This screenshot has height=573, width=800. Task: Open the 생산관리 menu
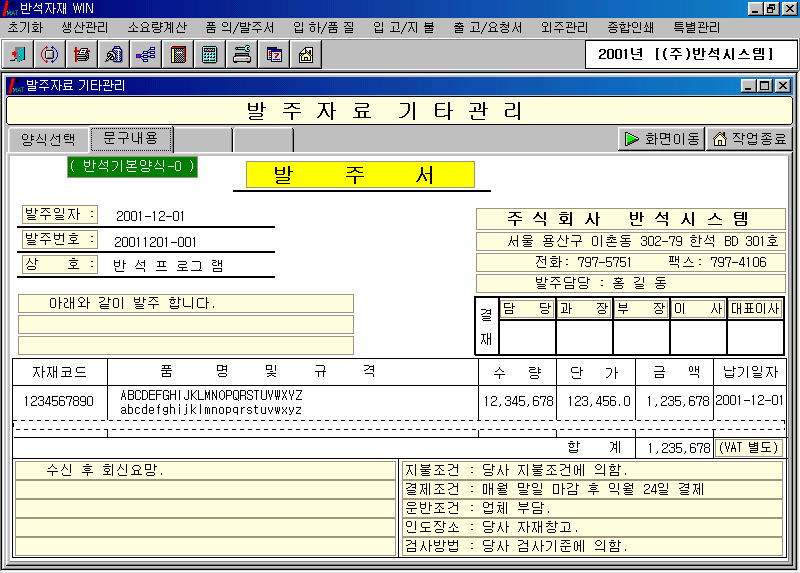tap(84, 27)
